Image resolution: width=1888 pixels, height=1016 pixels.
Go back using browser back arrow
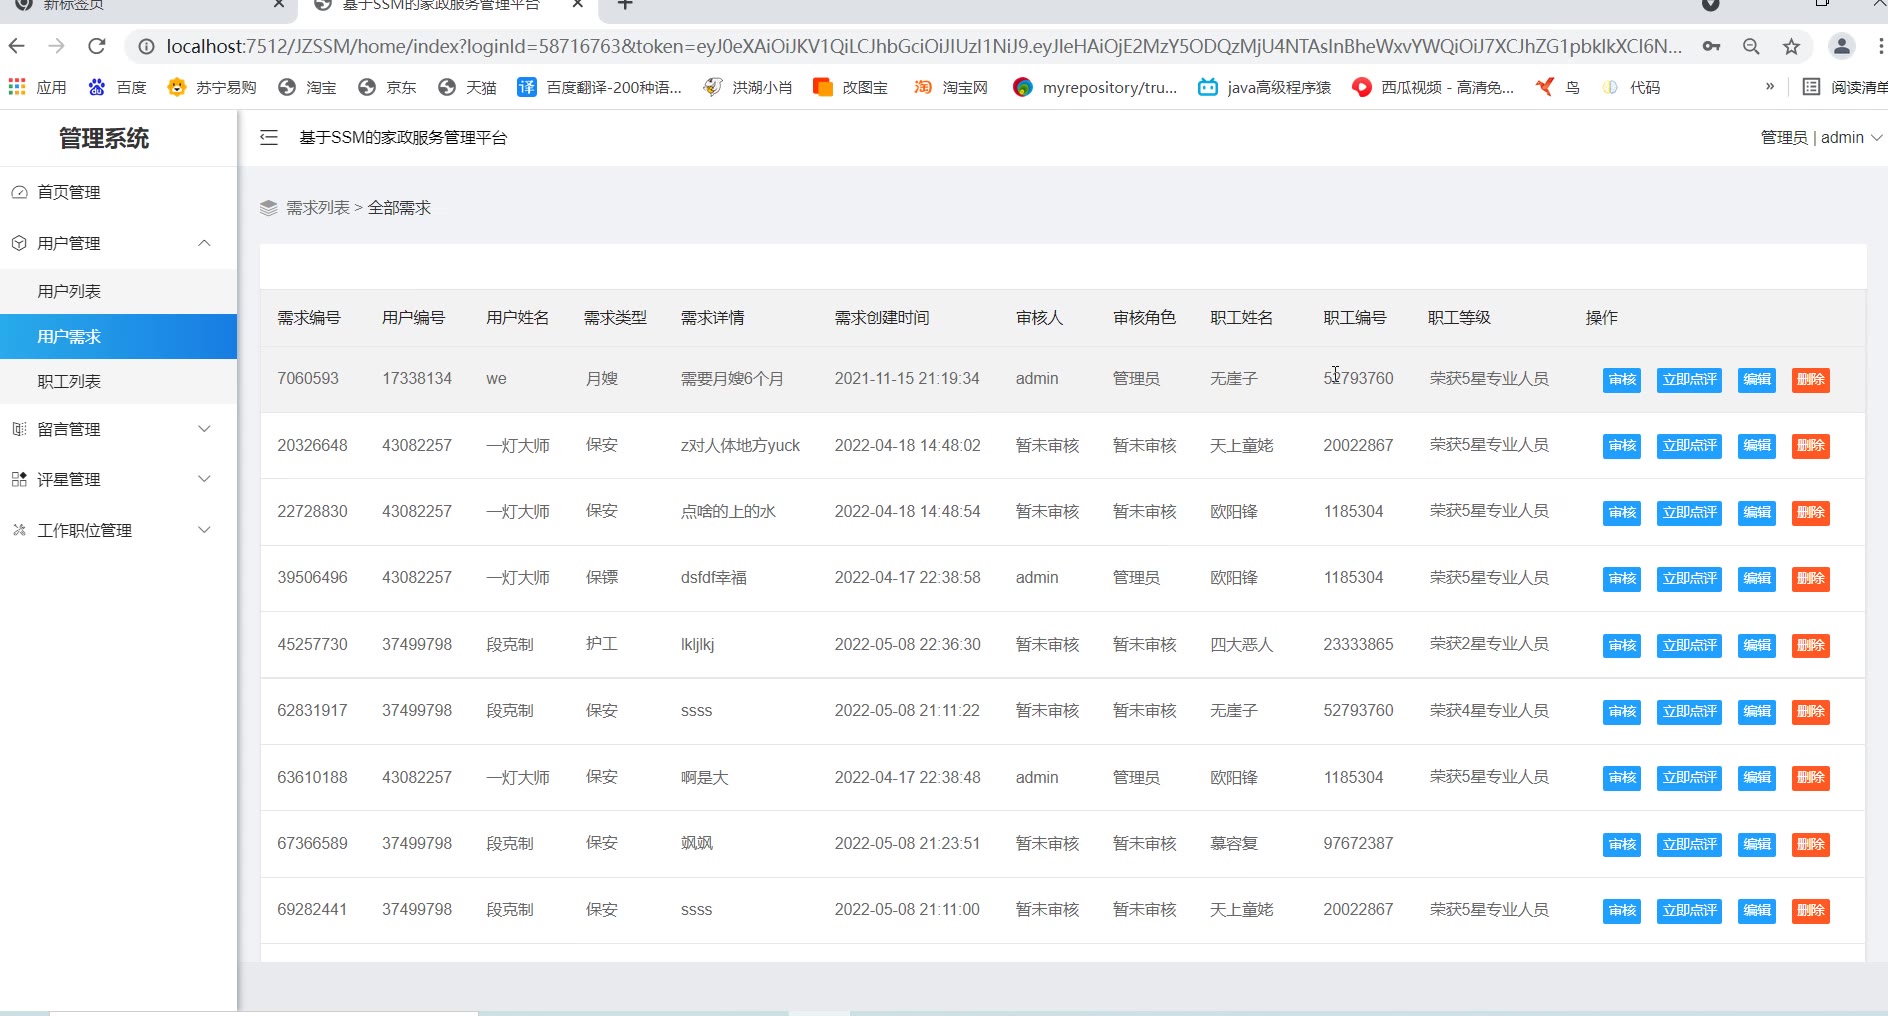coord(17,46)
